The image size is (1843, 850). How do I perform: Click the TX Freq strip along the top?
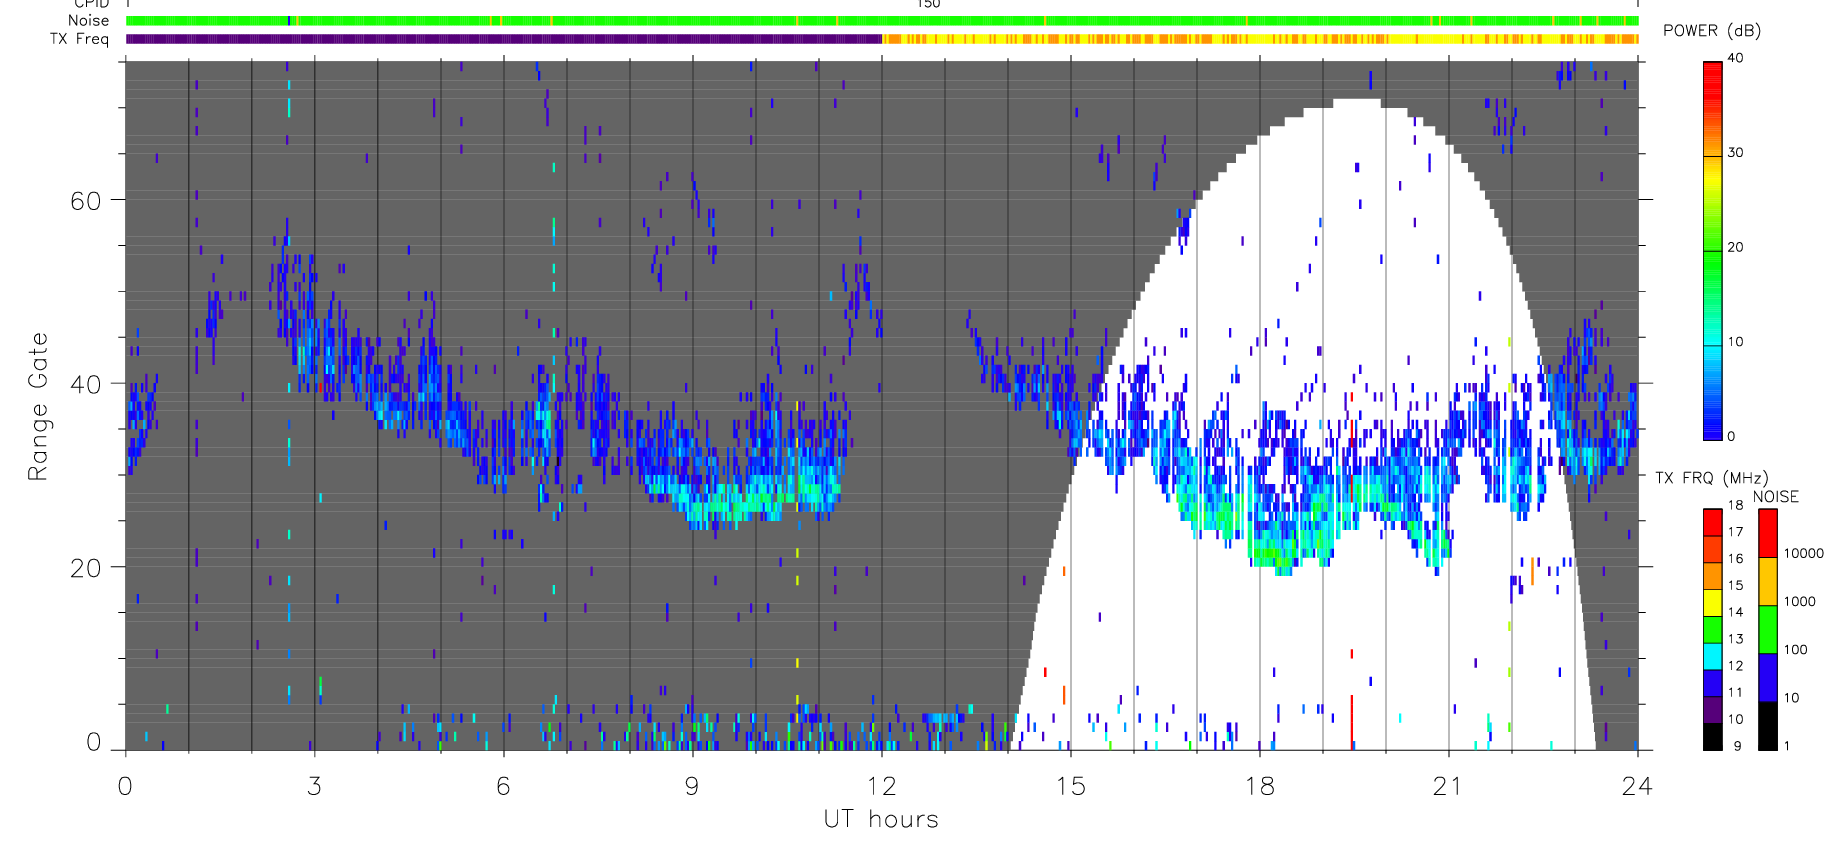point(882,39)
